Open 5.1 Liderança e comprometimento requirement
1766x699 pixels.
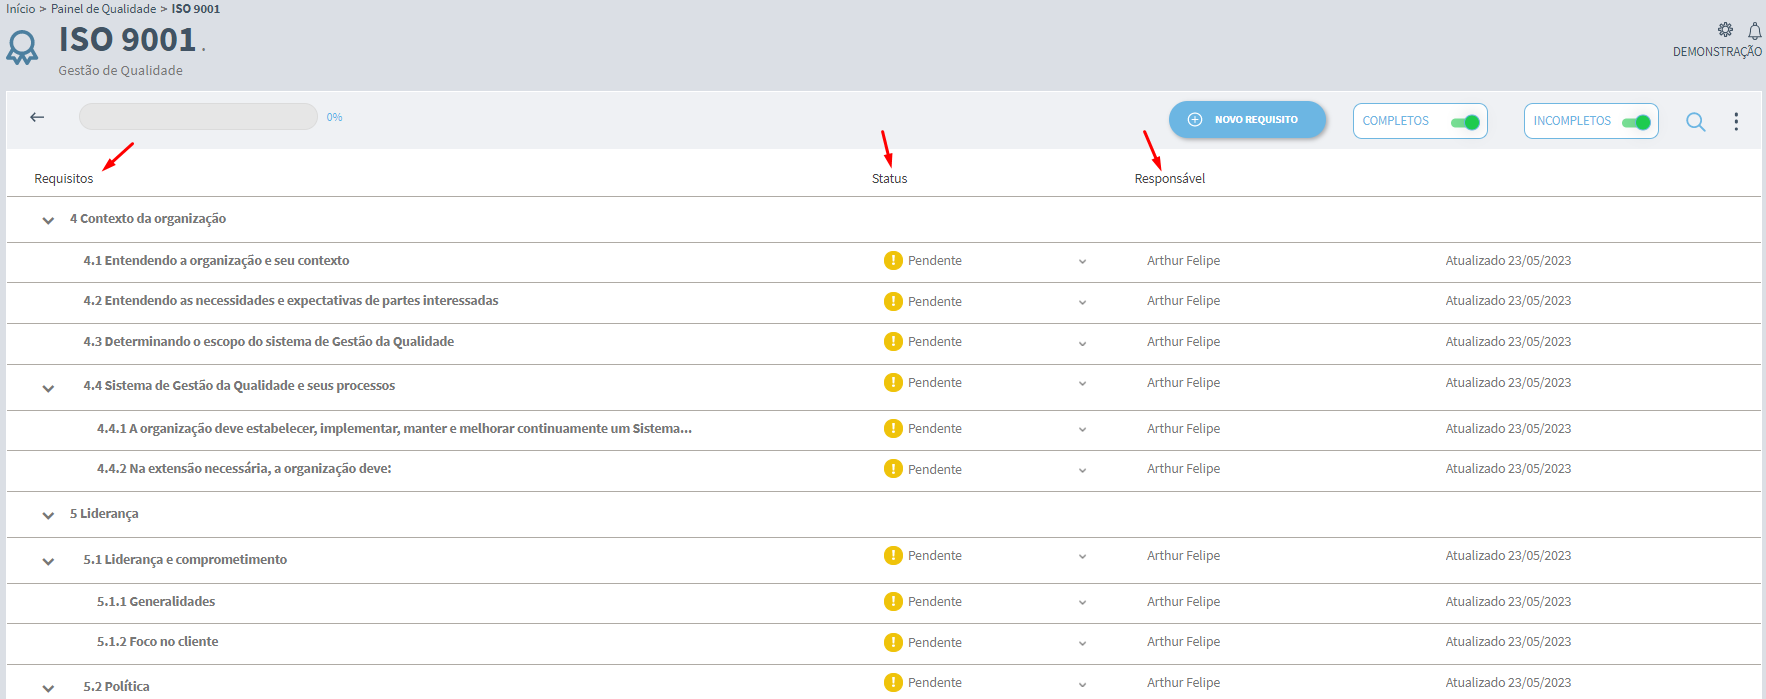coord(185,560)
